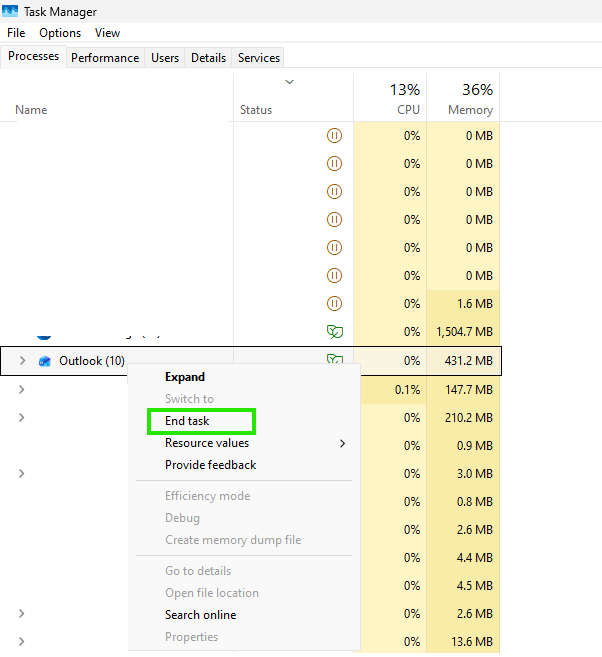The image size is (602, 657).
Task: Choose Search online in context menu
Action: (x=201, y=615)
